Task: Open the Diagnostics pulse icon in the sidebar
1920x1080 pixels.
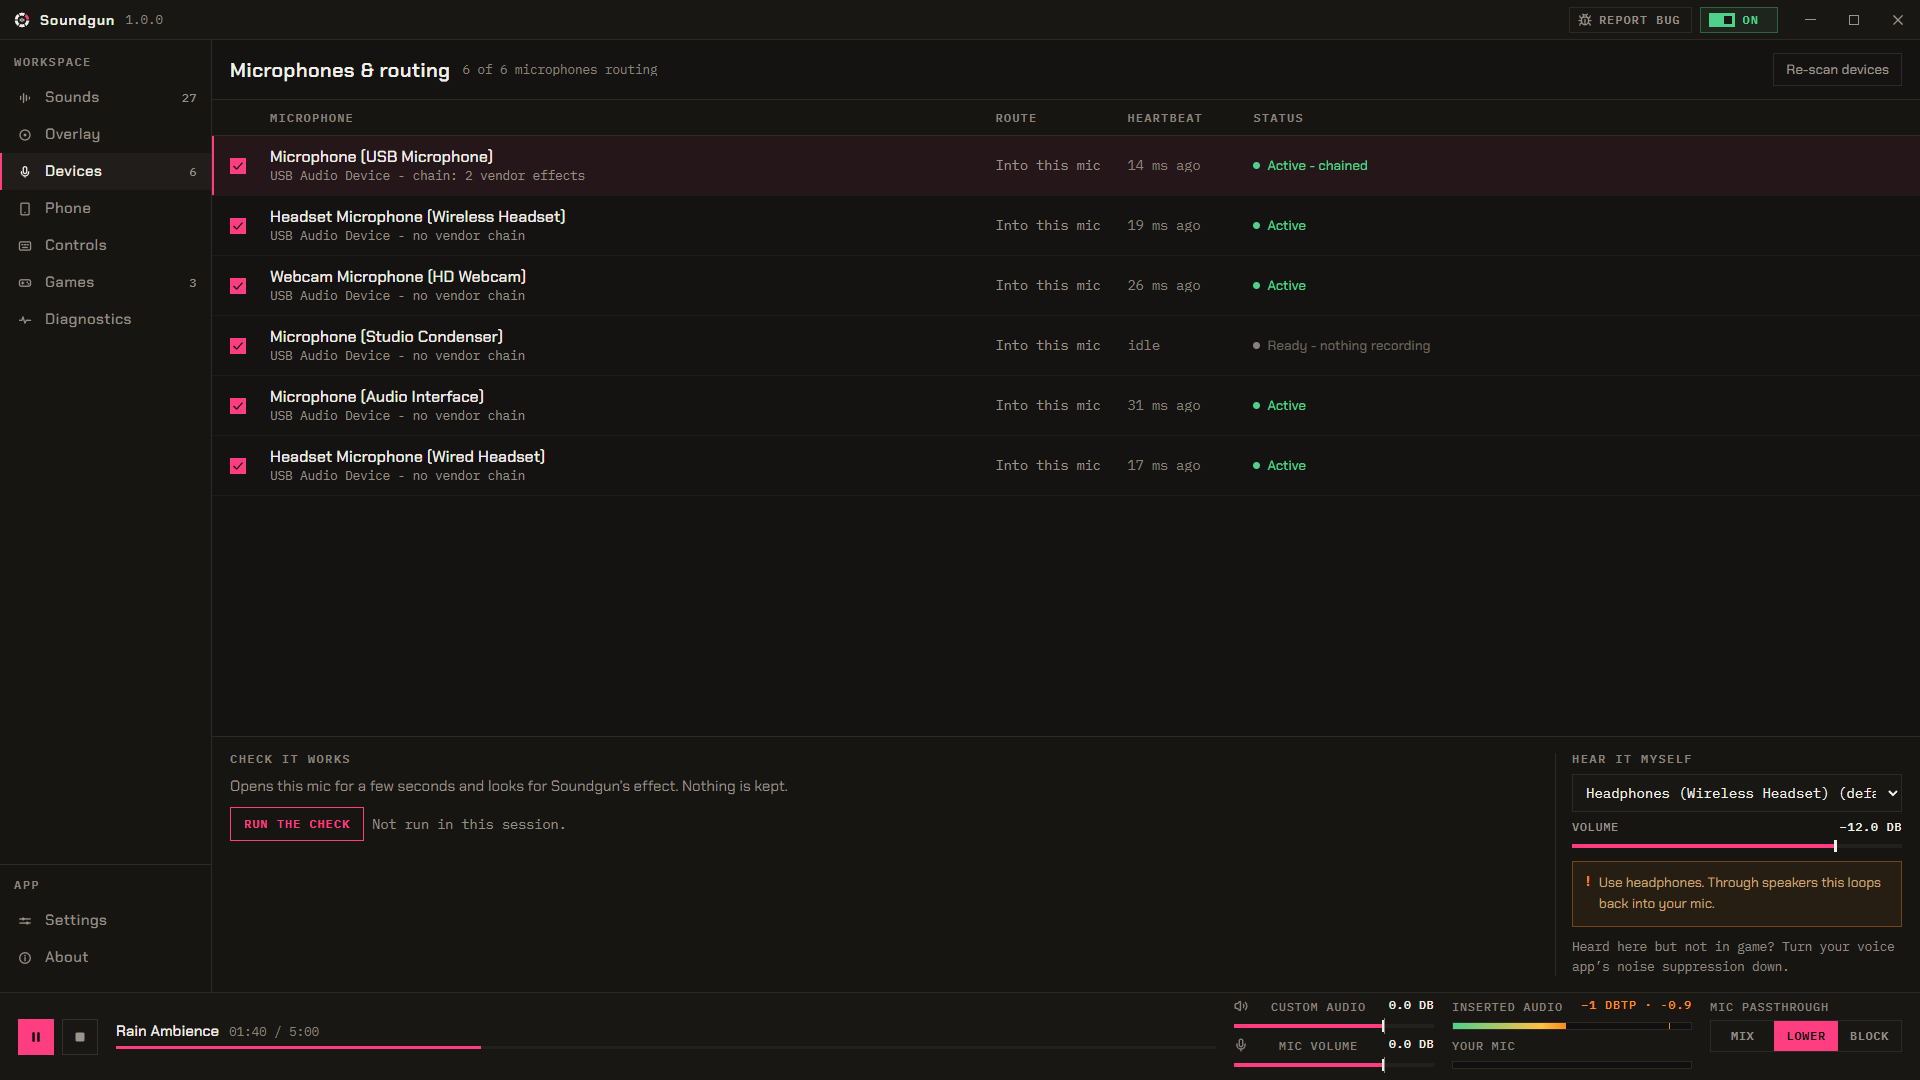Action: click(25, 320)
